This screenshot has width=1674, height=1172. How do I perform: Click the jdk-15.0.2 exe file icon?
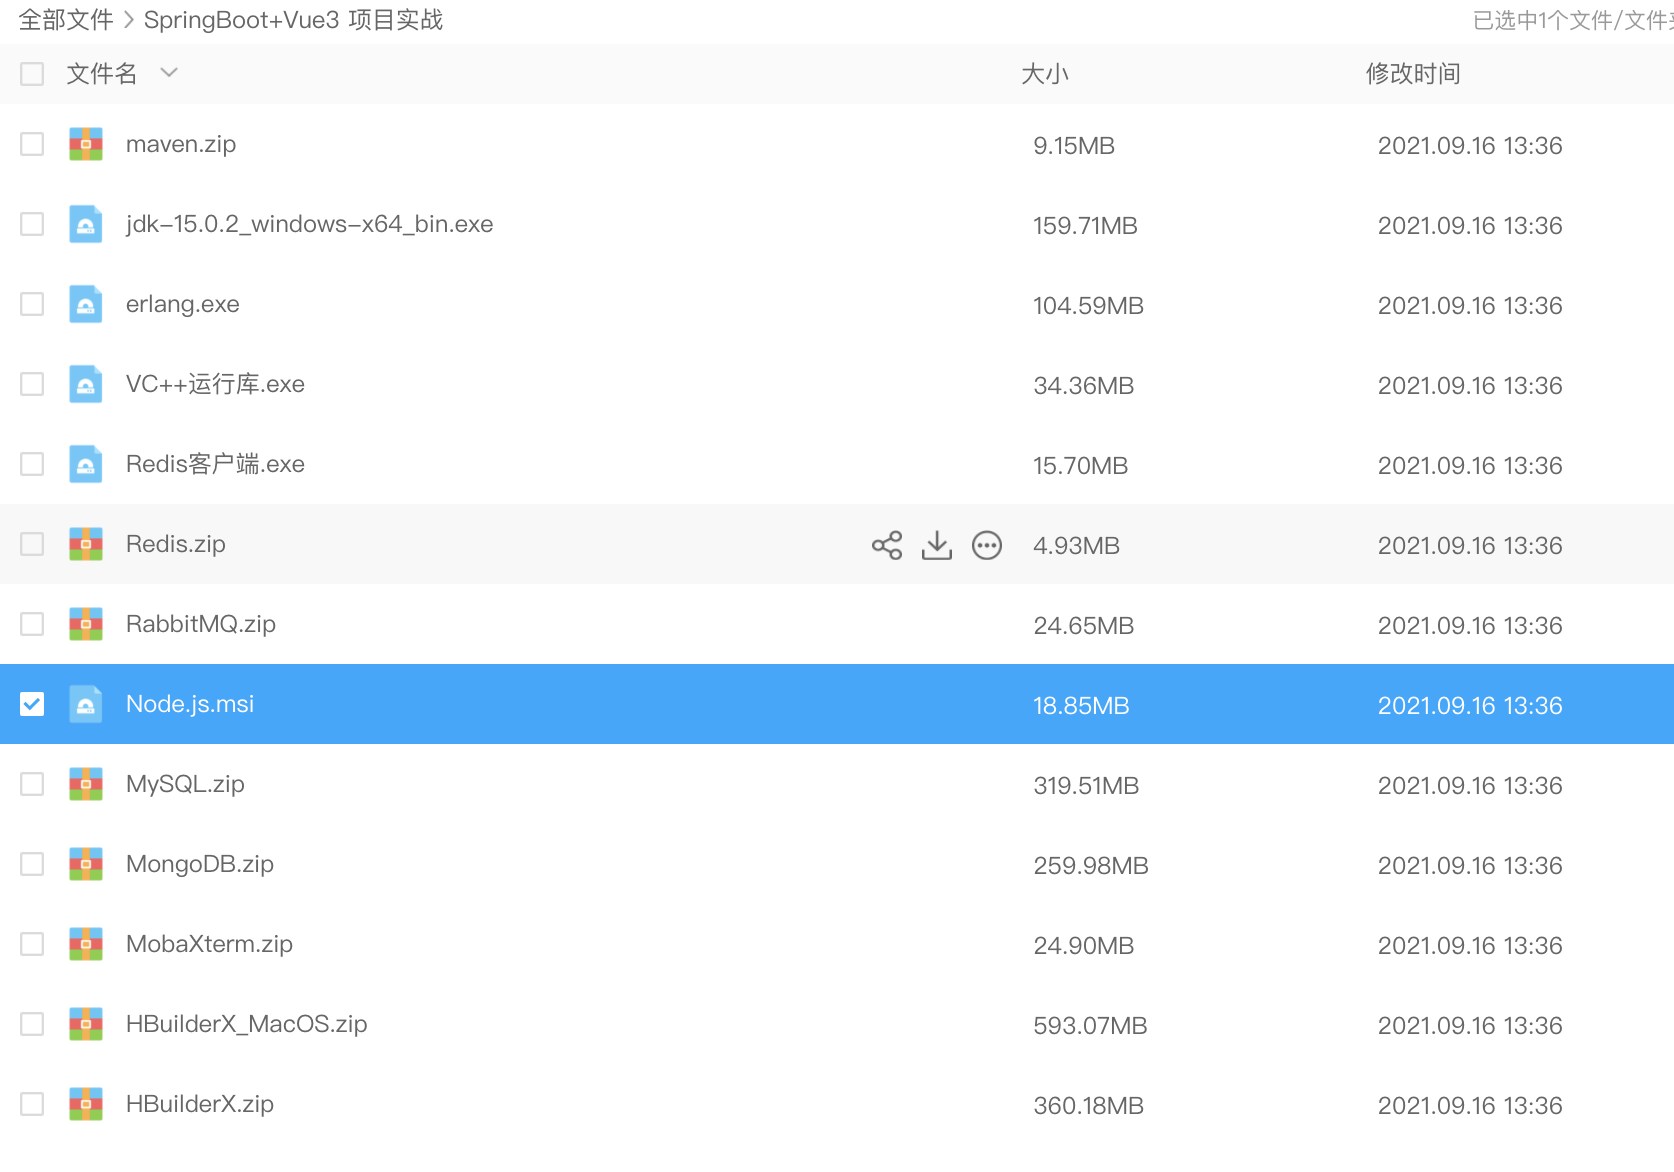86,224
